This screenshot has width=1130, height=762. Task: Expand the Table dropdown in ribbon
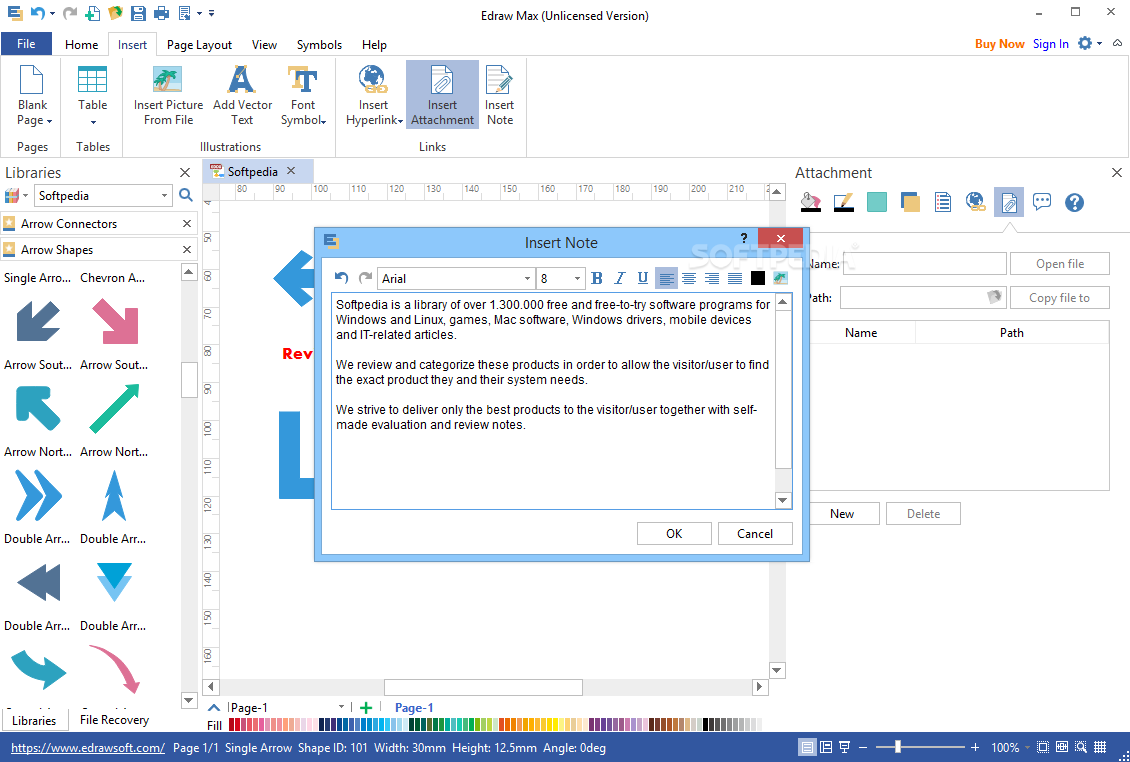[x=93, y=122]
